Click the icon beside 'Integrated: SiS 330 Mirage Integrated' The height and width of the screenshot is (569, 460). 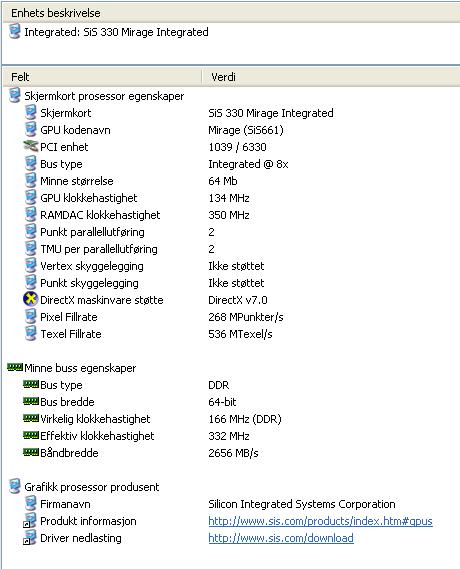point(15,31)
